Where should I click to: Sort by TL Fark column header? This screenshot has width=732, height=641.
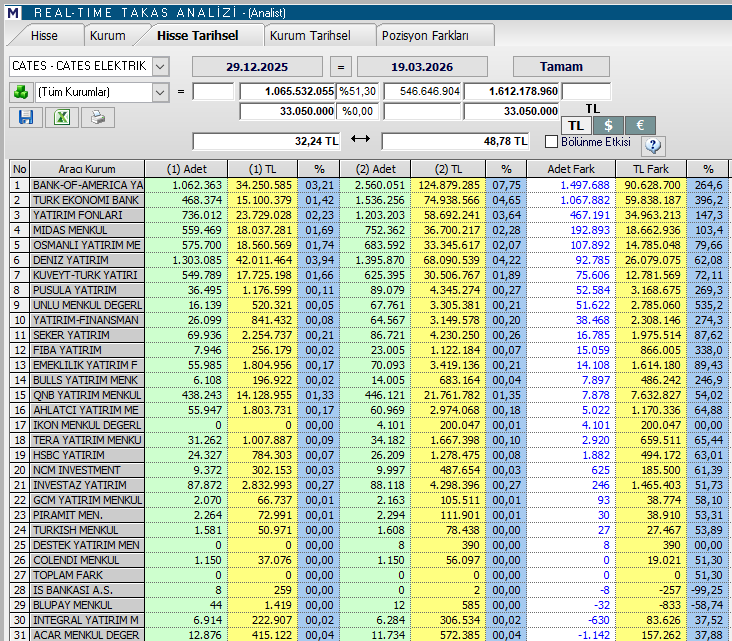[651, 169]
